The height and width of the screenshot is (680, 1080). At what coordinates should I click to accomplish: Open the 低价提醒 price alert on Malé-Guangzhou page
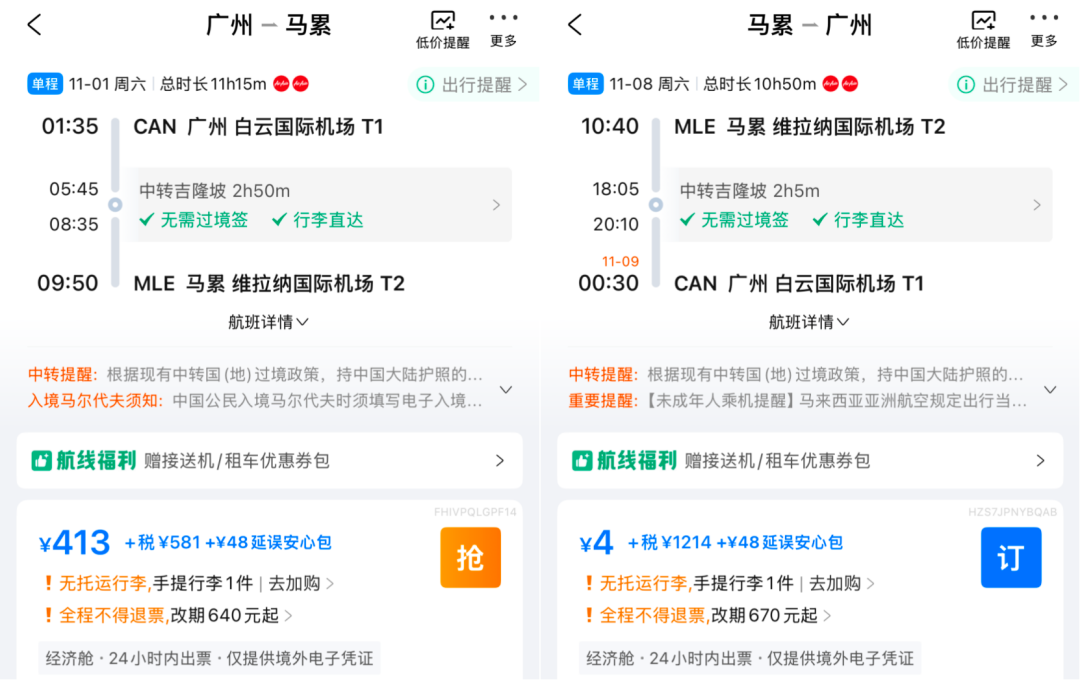[984, 27]
